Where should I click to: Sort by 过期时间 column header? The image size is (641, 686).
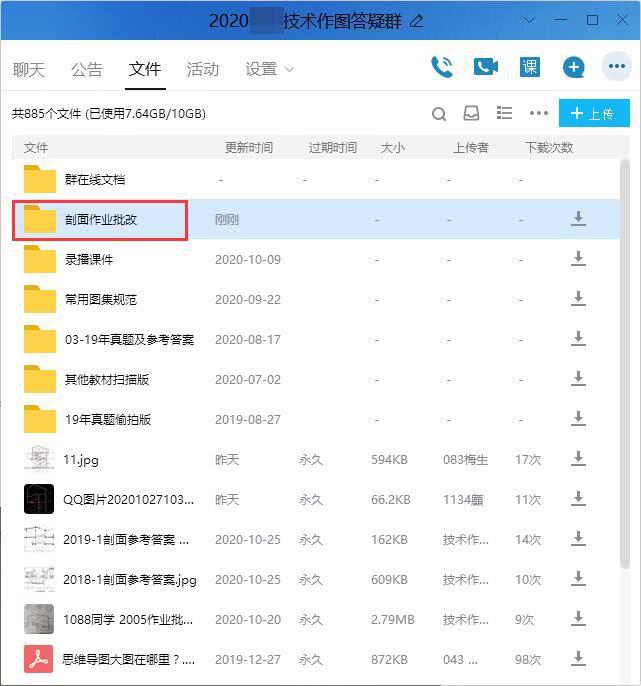333,147
